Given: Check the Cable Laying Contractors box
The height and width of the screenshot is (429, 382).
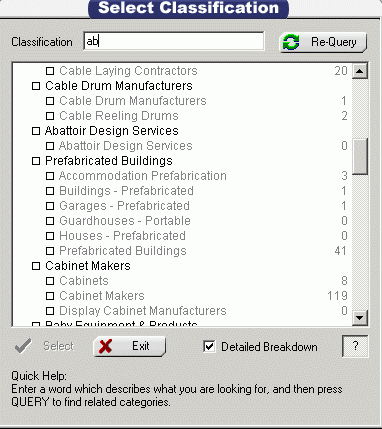Looking at the screenshot, I should click(50, 71).
